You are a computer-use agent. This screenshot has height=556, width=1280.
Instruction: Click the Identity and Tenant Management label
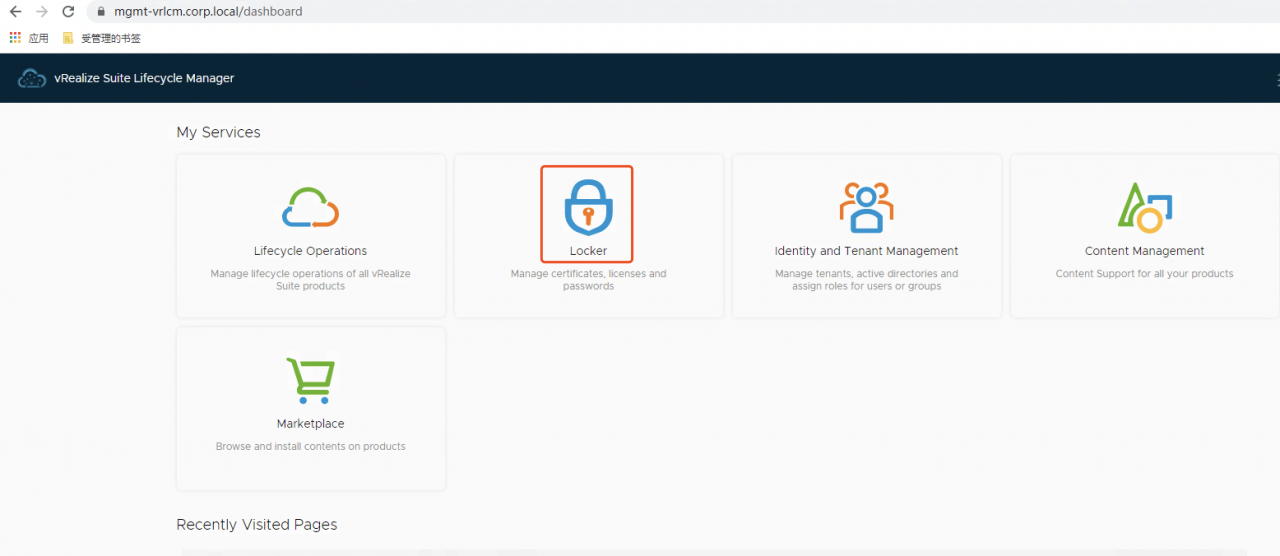coord(866,251)
